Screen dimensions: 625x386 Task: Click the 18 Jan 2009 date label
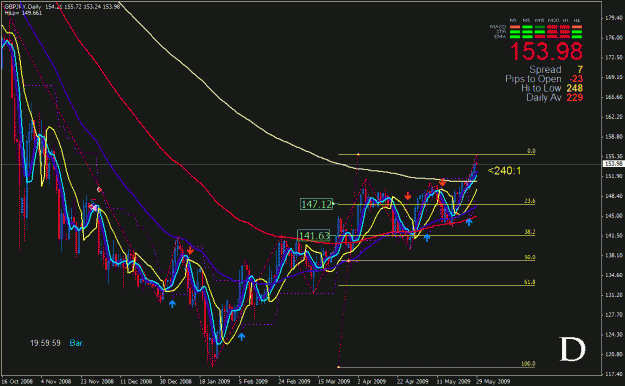coord(215,381)
